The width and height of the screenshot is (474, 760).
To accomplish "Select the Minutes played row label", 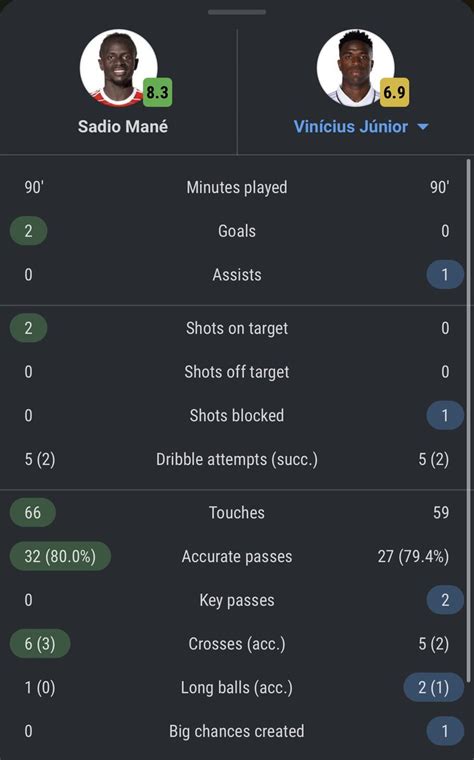I will [237, 188].
